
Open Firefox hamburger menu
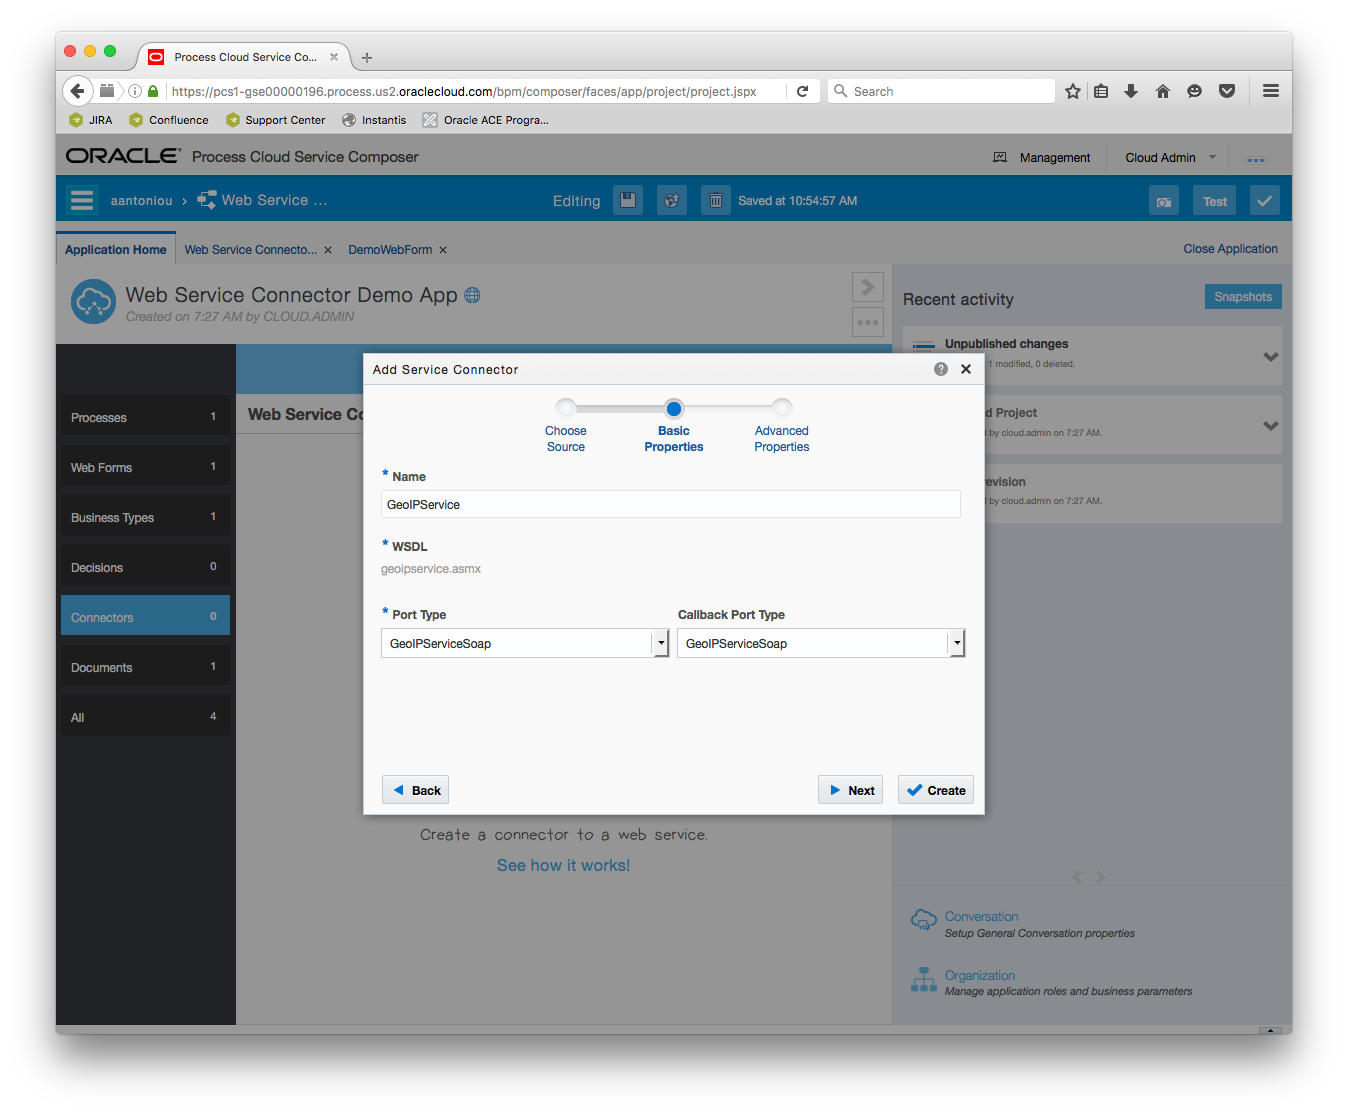1271,91
